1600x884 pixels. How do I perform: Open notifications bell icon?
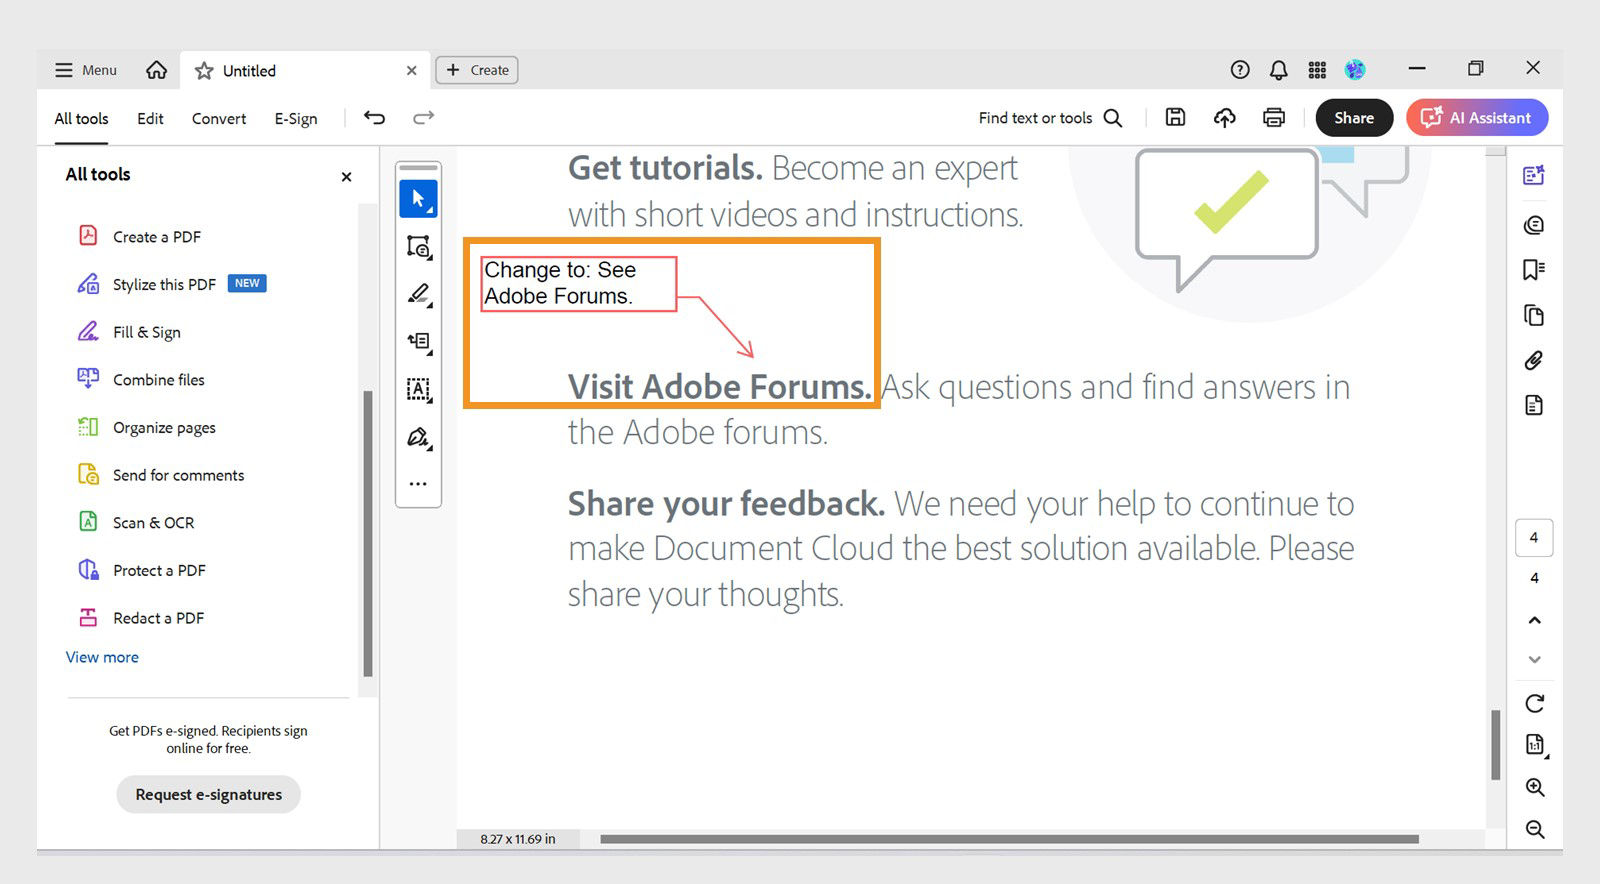(1278, 70)
